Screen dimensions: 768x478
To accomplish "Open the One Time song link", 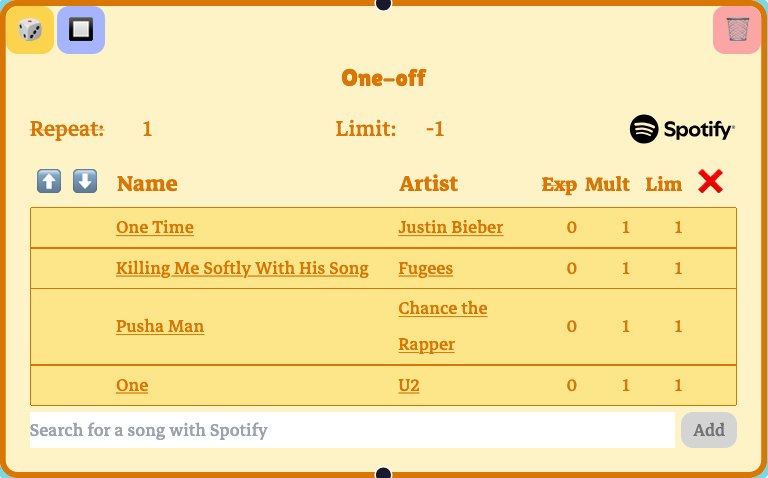I will pyautogui.click(x=155, y=227).
